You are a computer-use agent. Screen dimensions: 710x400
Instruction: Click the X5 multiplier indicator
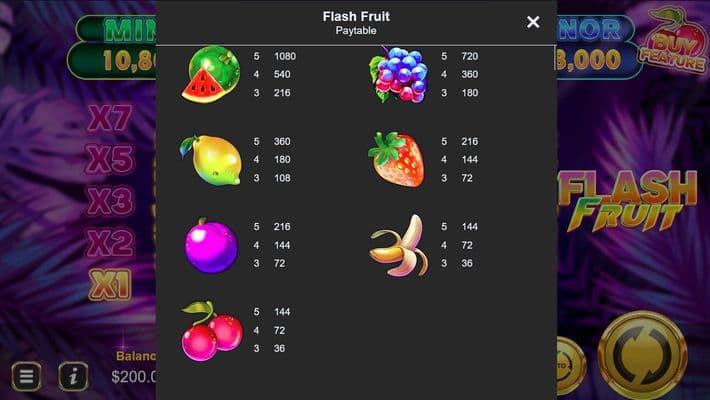[110, 159]
